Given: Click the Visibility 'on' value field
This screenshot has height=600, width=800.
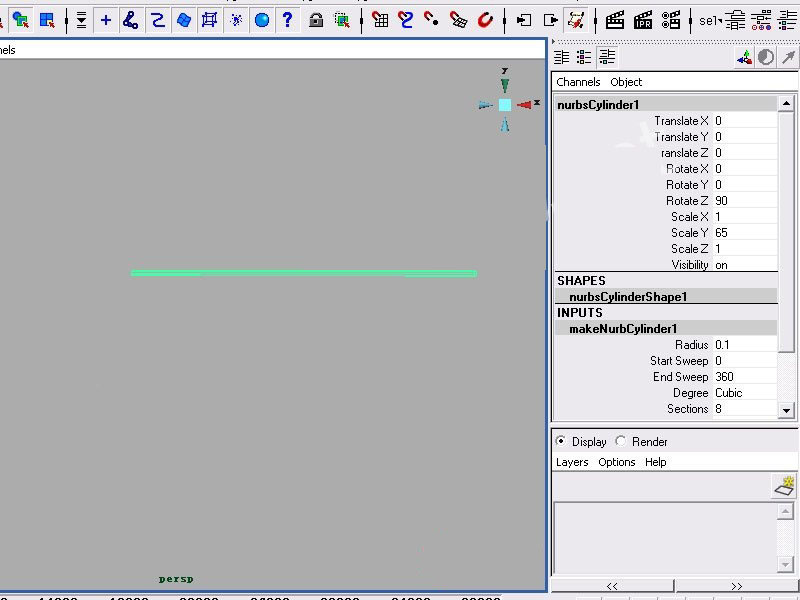Looking at the screenshot, I should pyautogui.click(x=745, y=265).
